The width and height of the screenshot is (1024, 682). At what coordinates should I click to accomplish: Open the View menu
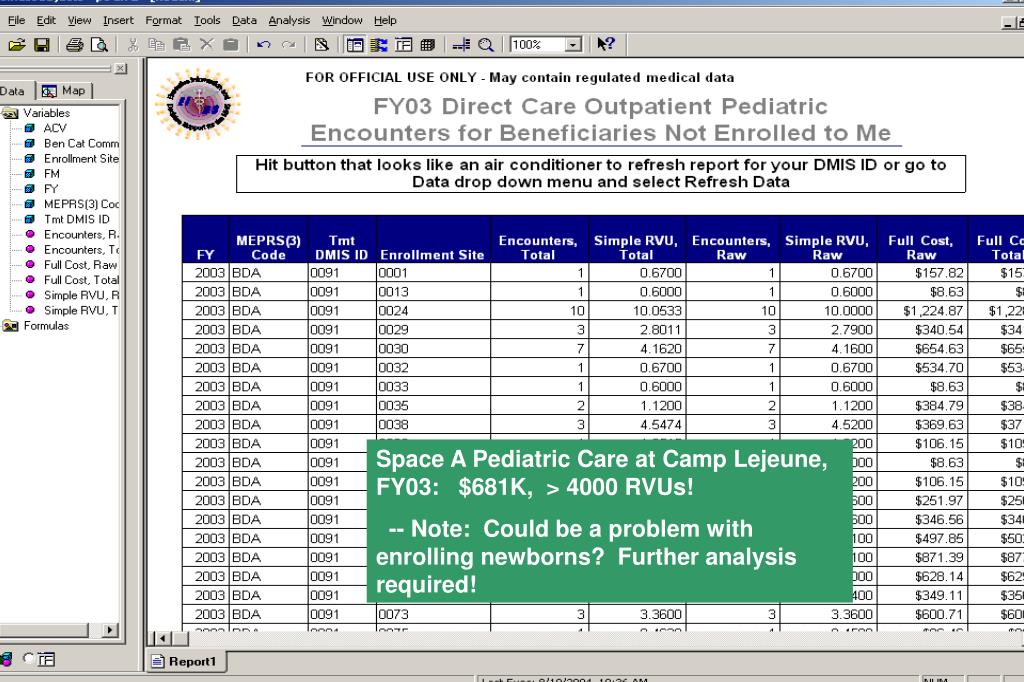click(80, 20)
